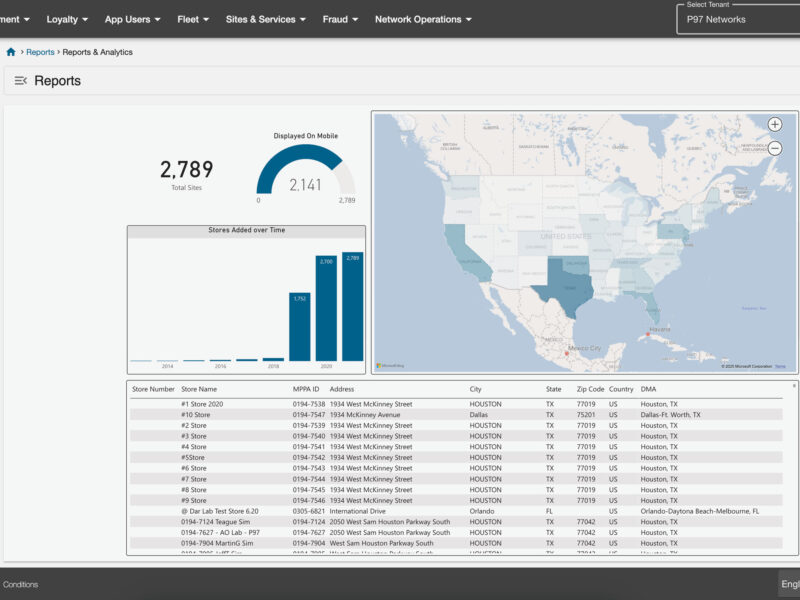
Task: Open the Select Tenant combo box
Action: coord(738,19)
